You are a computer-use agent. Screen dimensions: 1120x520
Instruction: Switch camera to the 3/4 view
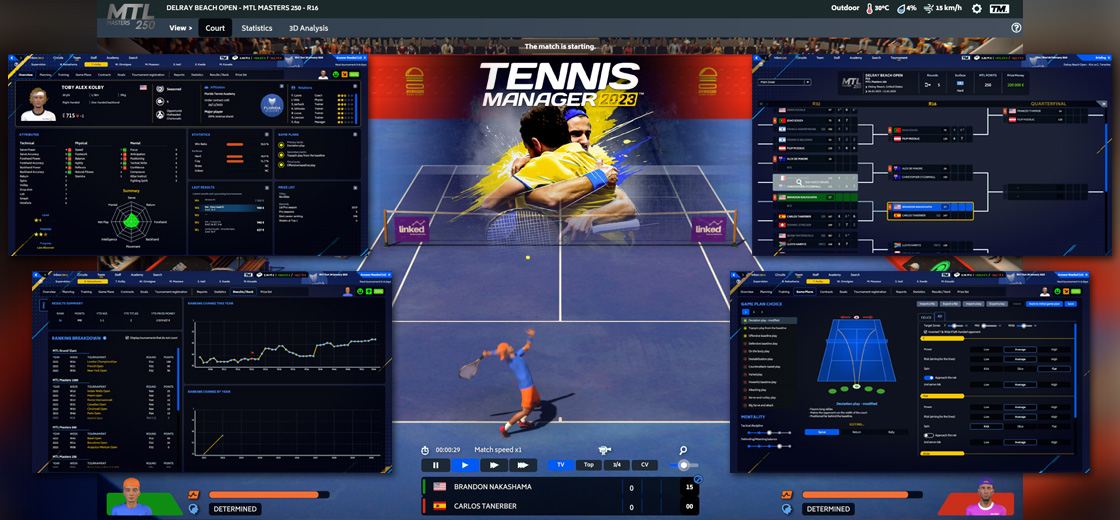(x=617, y=465)
